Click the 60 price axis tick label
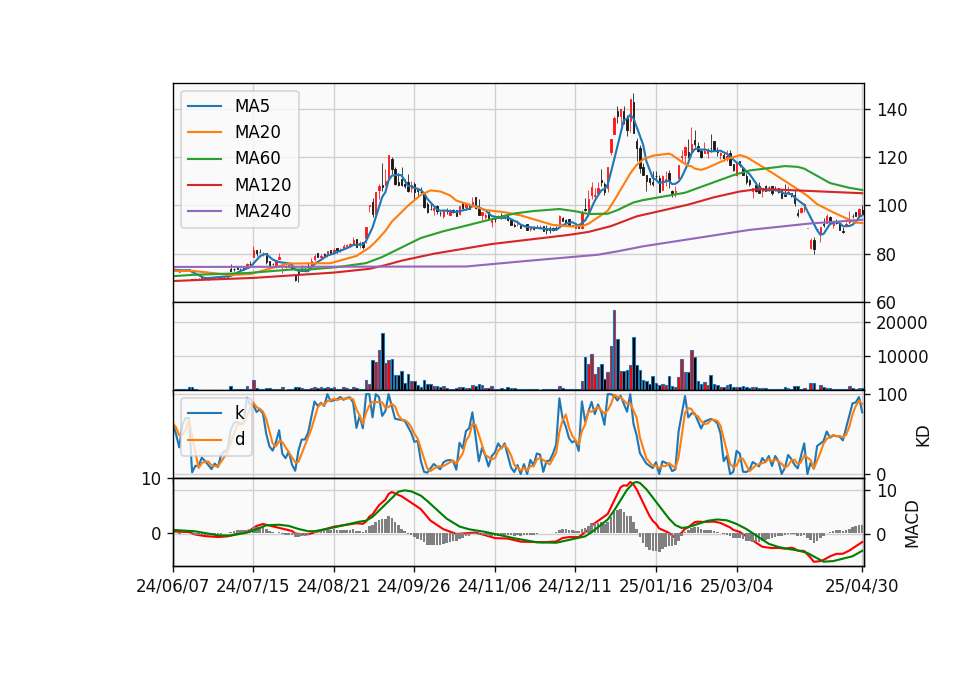 click(887, 303)
